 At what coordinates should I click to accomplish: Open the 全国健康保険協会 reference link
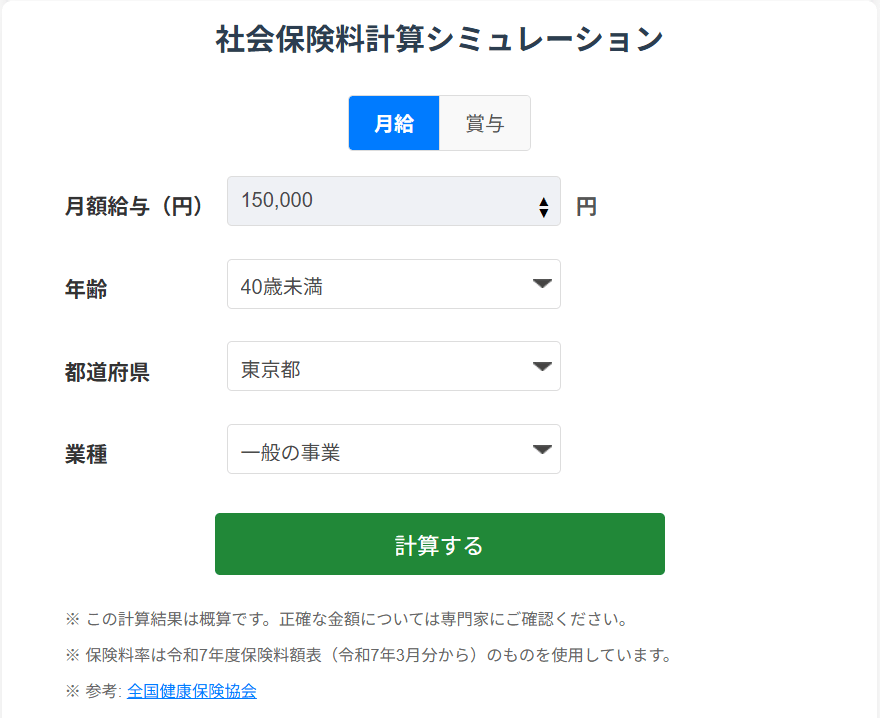coord(192,691)
